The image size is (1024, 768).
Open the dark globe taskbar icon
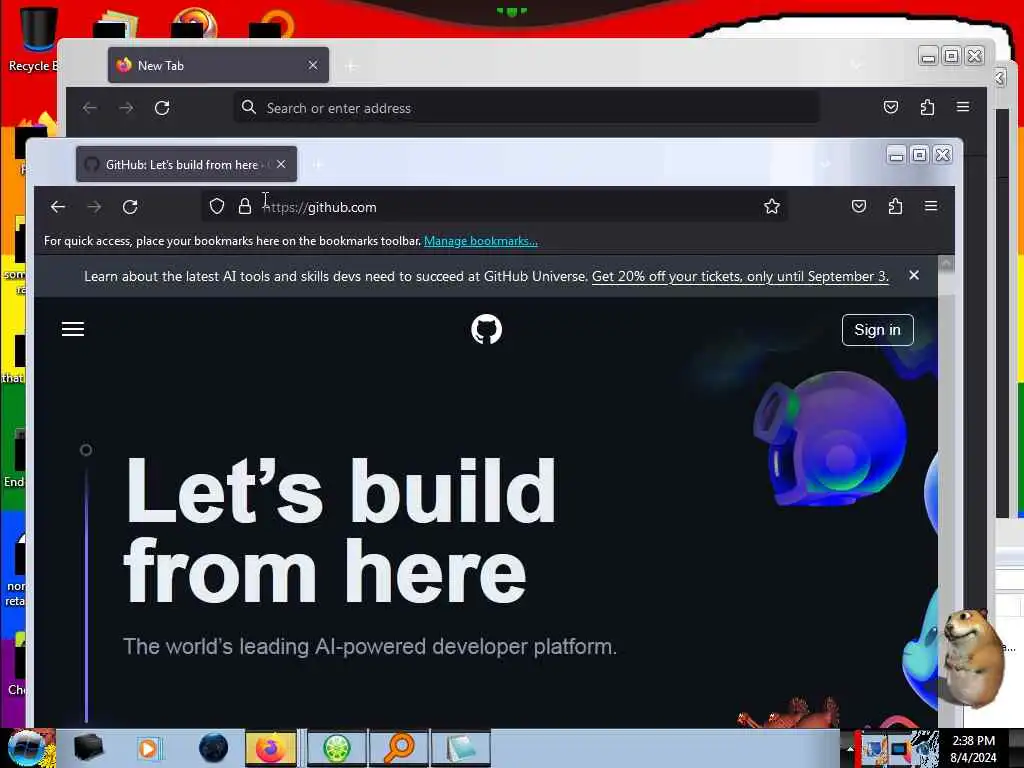pos(214,748)
